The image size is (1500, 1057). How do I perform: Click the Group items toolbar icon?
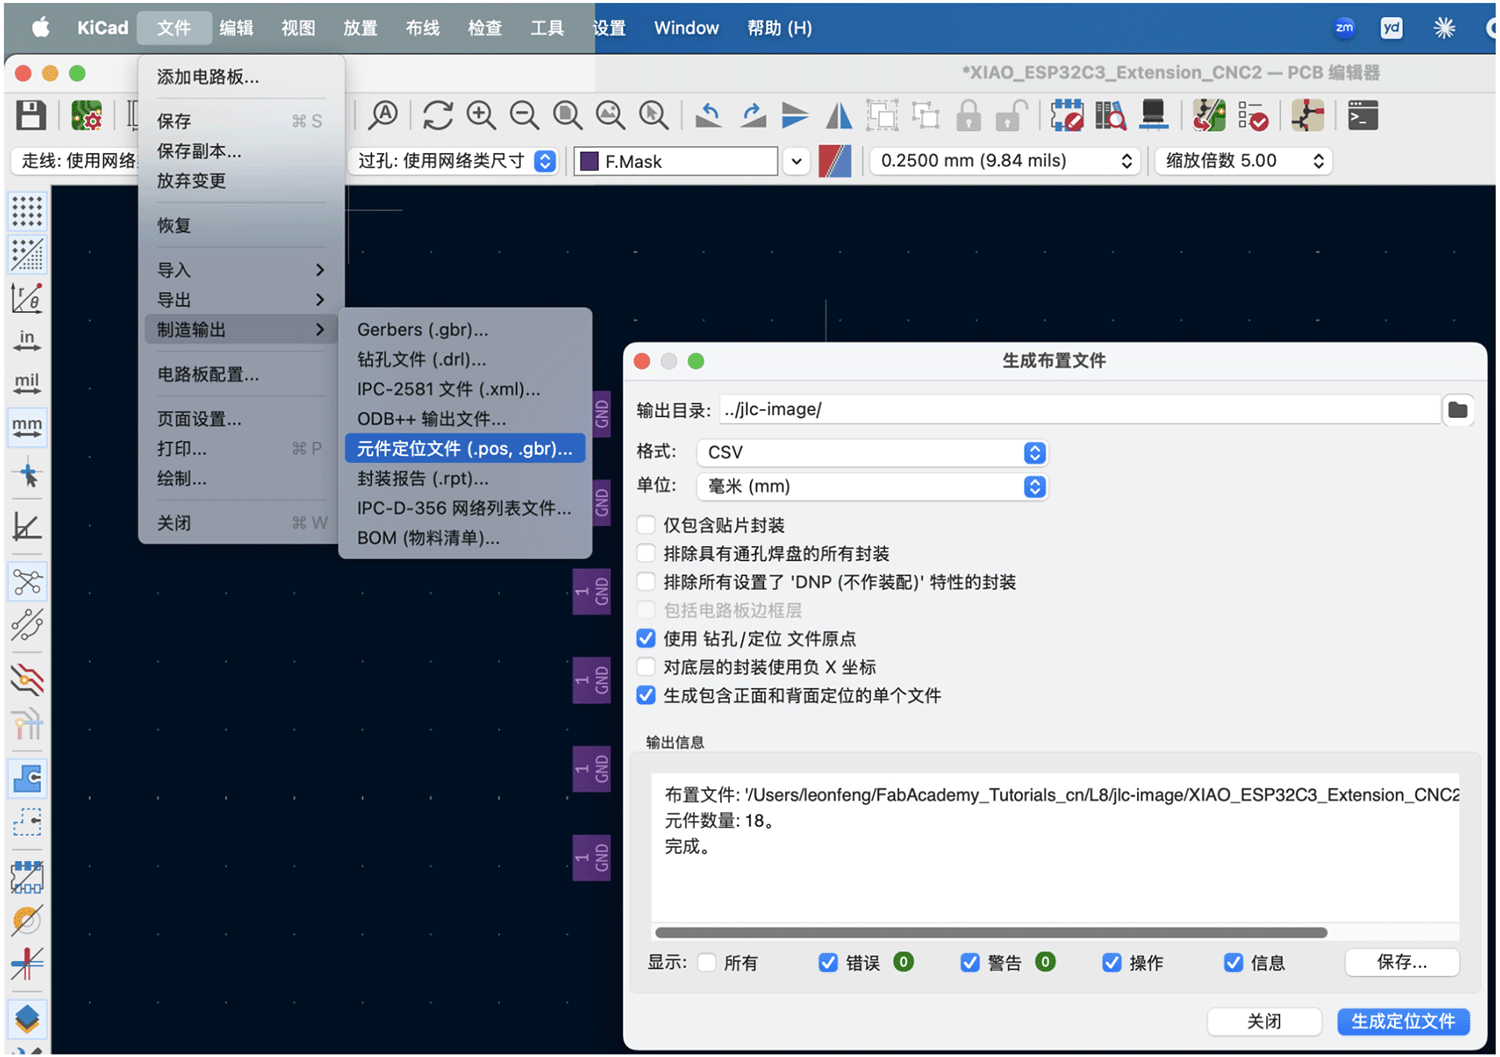[882, 116]
